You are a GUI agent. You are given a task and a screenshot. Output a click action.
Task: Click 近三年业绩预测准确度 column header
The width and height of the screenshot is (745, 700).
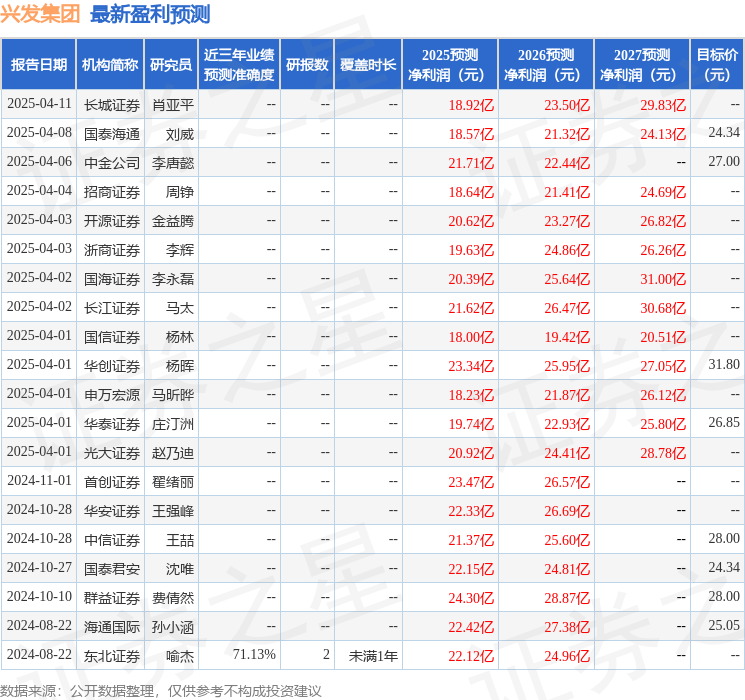click(x=238, y=65)
